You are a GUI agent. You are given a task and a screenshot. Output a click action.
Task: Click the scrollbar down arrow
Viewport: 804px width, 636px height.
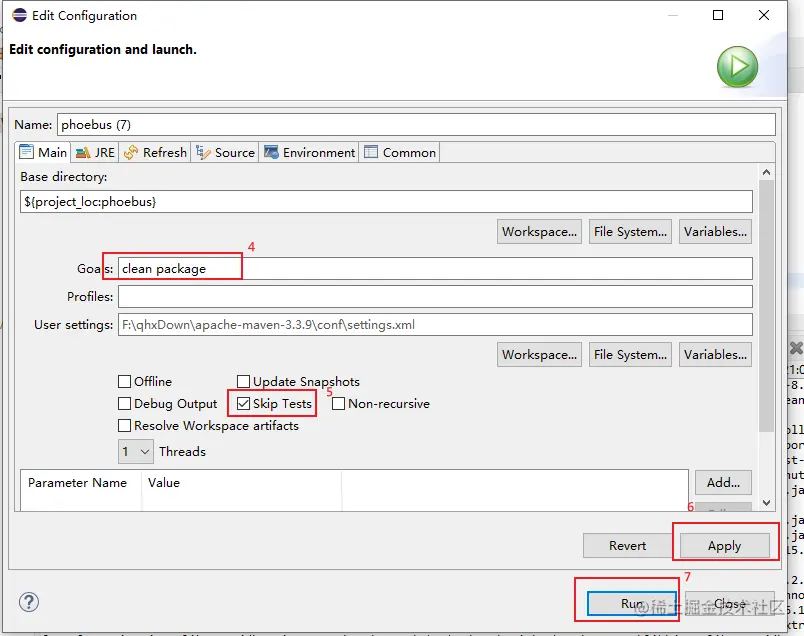pyautogui.click(x=767, y=503)
